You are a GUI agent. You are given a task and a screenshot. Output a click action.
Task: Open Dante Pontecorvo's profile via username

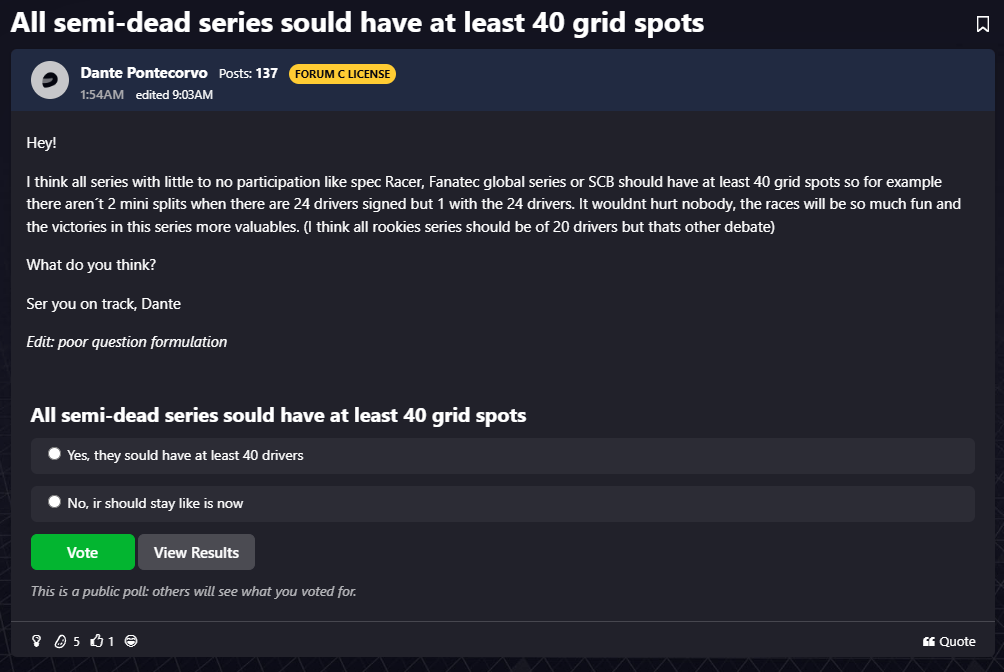pos(143,73)
